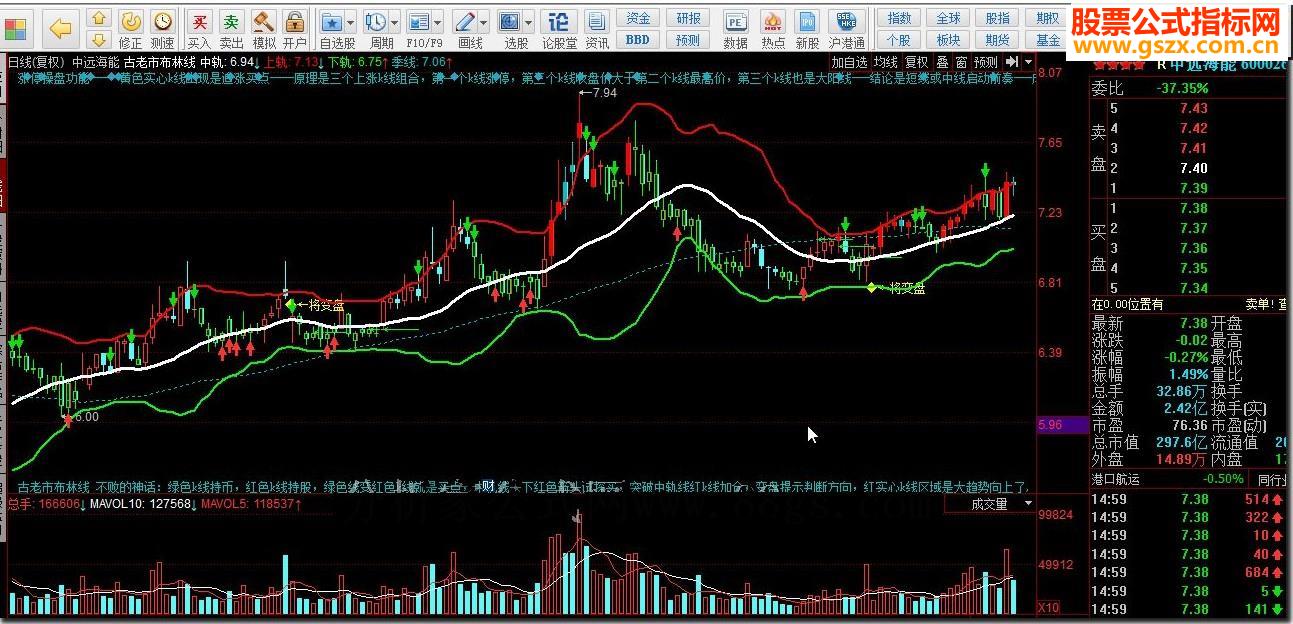
Task: Click the 资金 capital flow button
Action: (x=638, y=18)
